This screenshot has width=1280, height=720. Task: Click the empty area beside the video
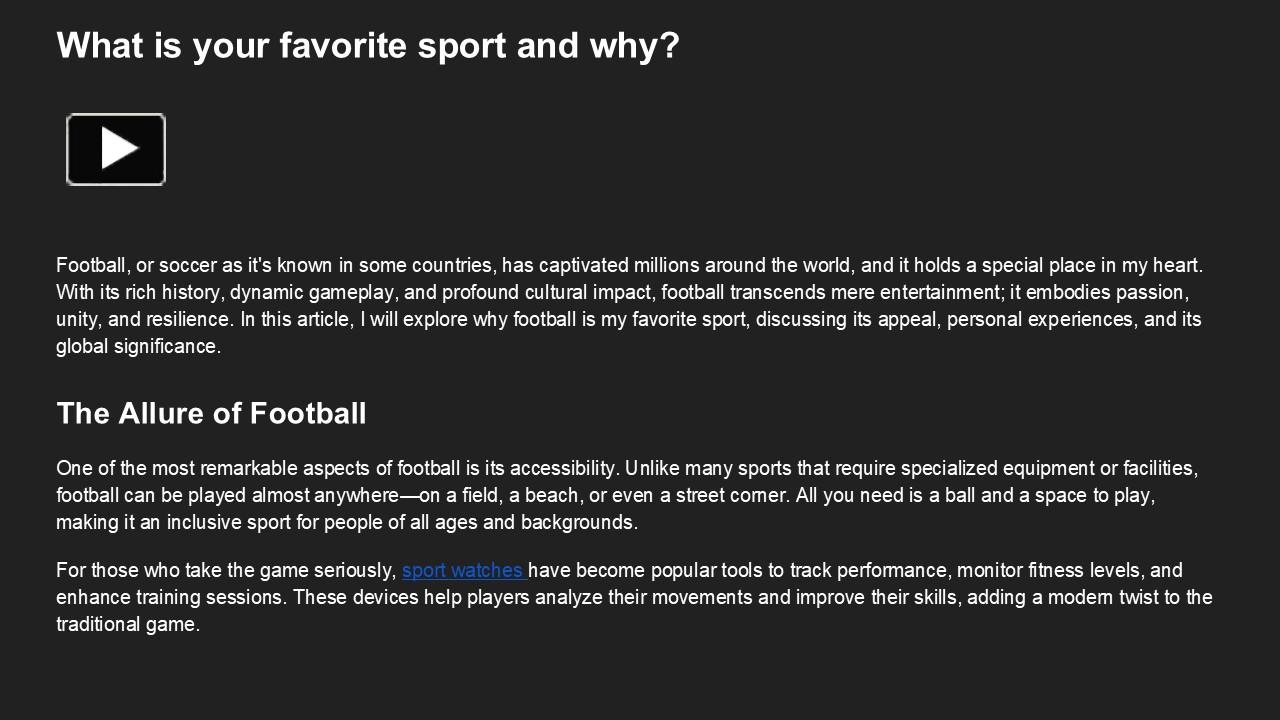pyautogui.click(x=500, y=149)
